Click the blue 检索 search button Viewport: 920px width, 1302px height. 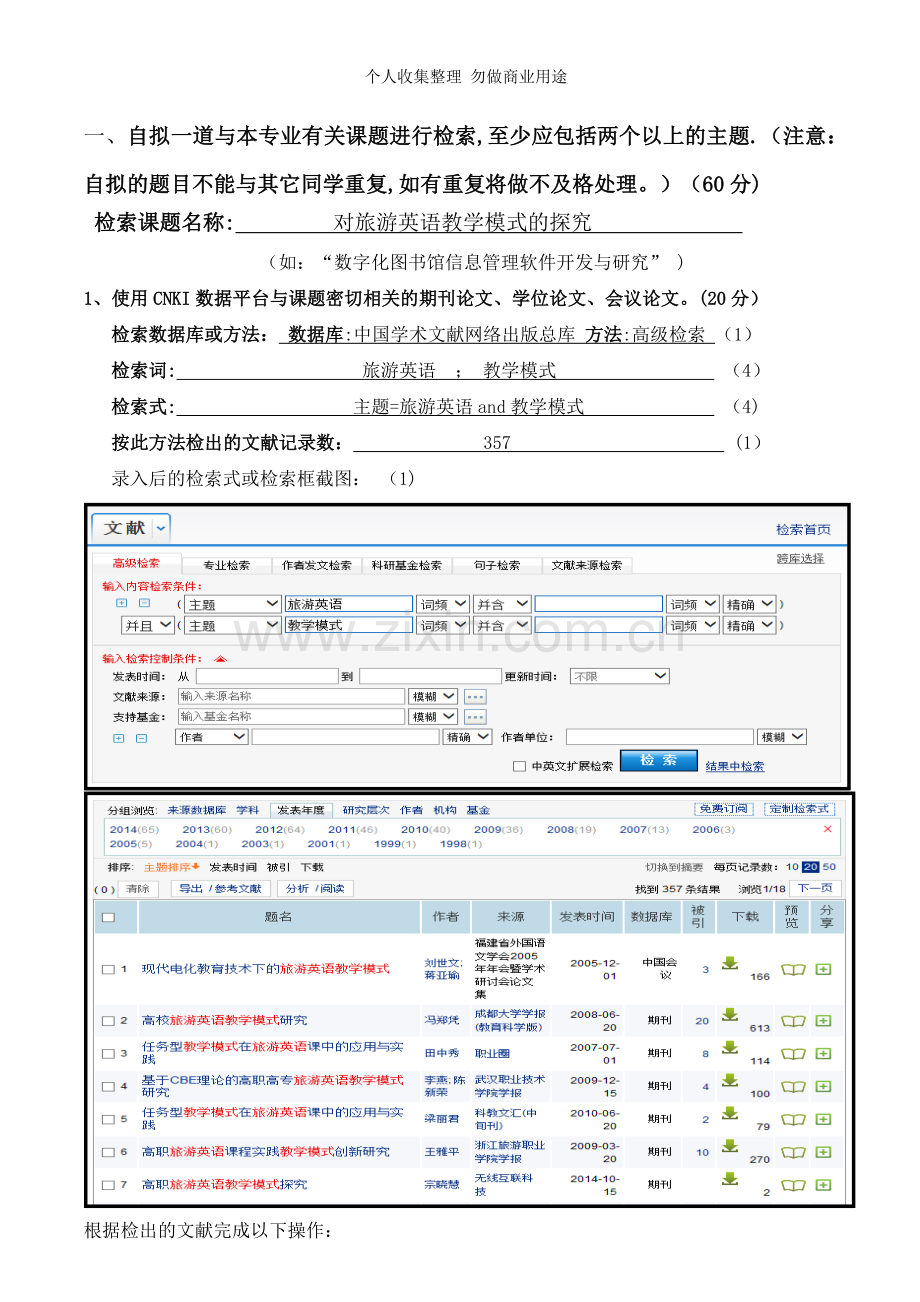click(x=658, y=761)
